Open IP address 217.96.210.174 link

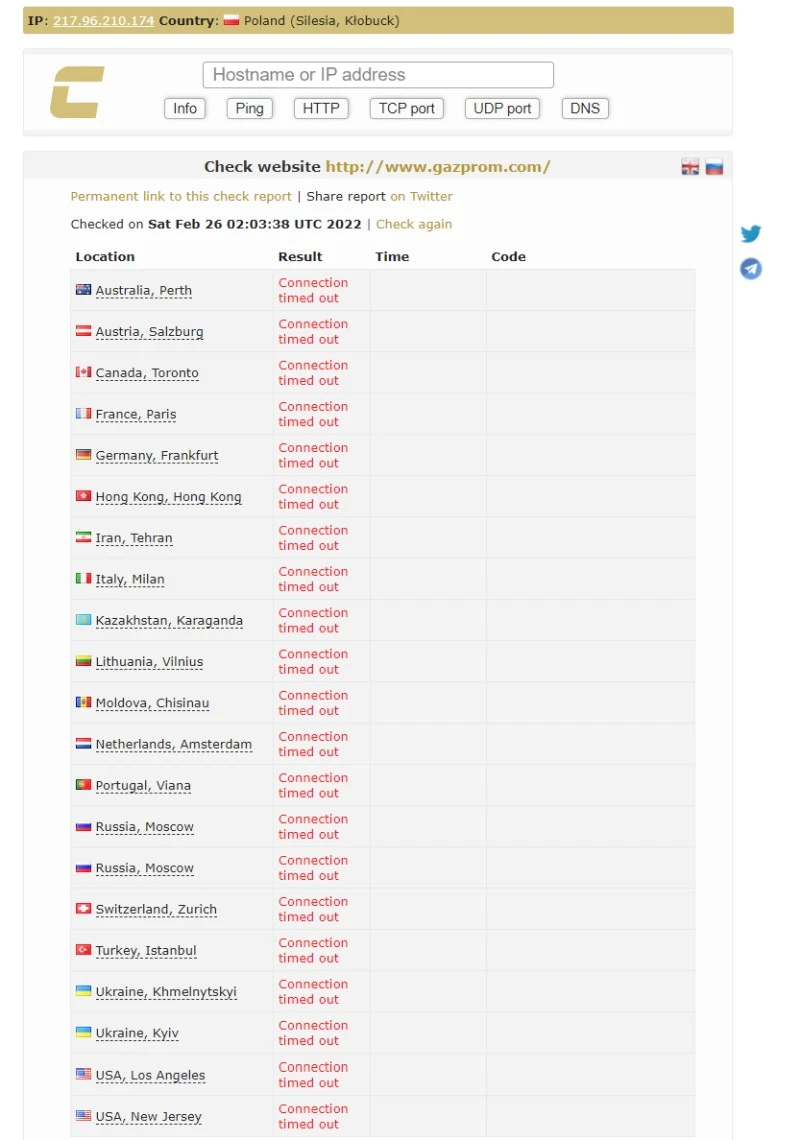pyautogui.click(x=104, y=21)
